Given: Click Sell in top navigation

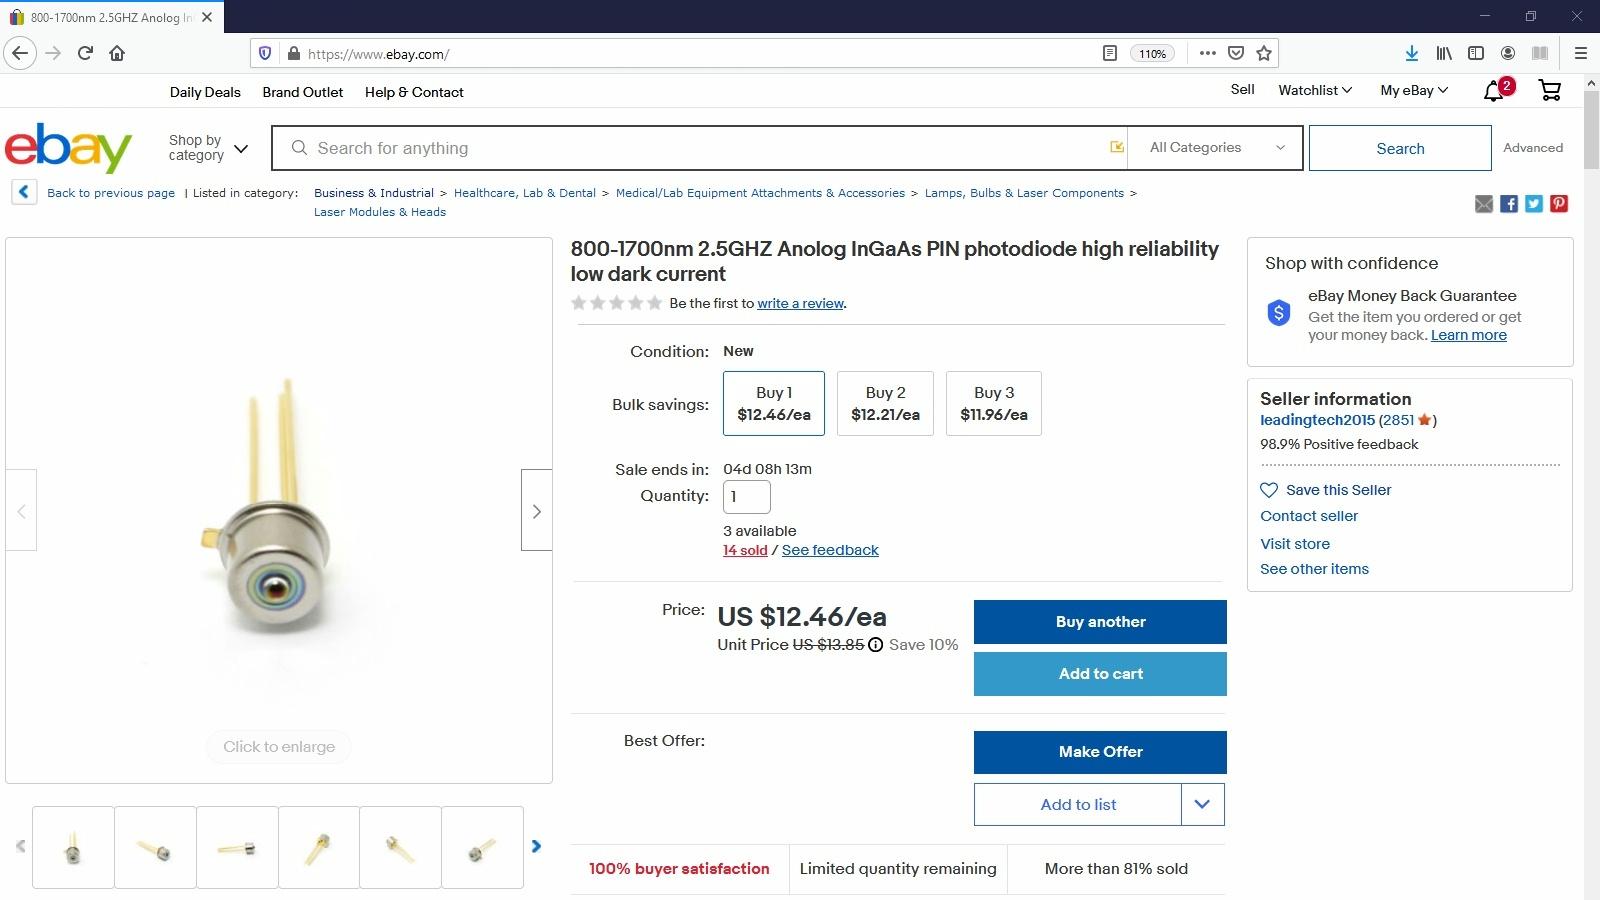Looking at the screenshot, I should pyautogui.click(x=1242, y=89).
